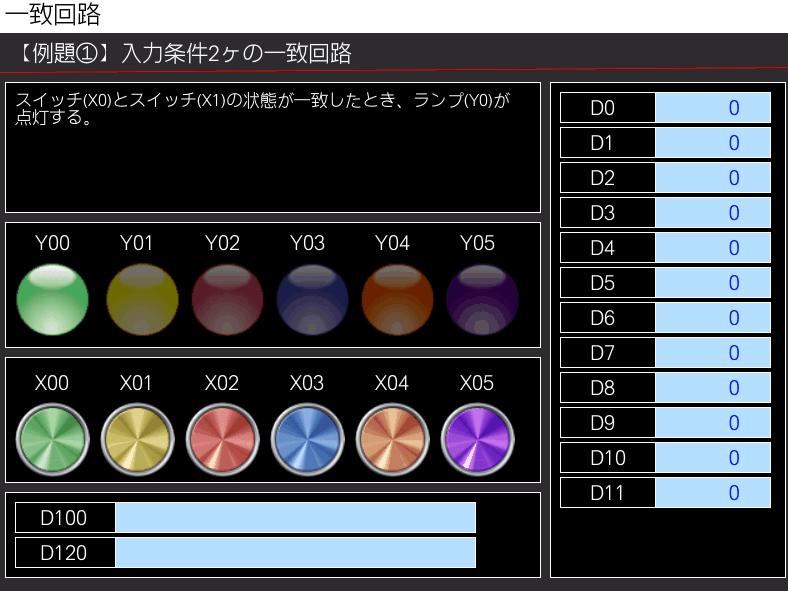Select the D1 value field
Screen dimensions: 788x591
pos(713,143)
